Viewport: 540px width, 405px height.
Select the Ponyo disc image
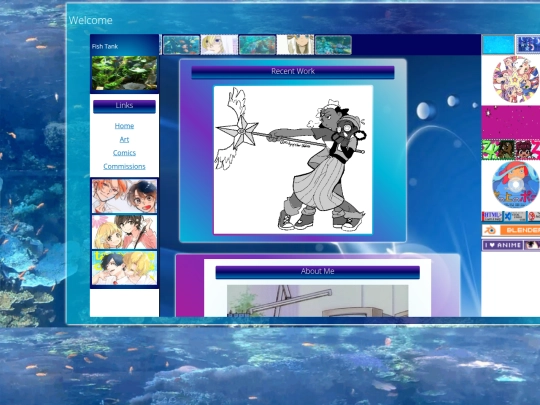[515, 185]
